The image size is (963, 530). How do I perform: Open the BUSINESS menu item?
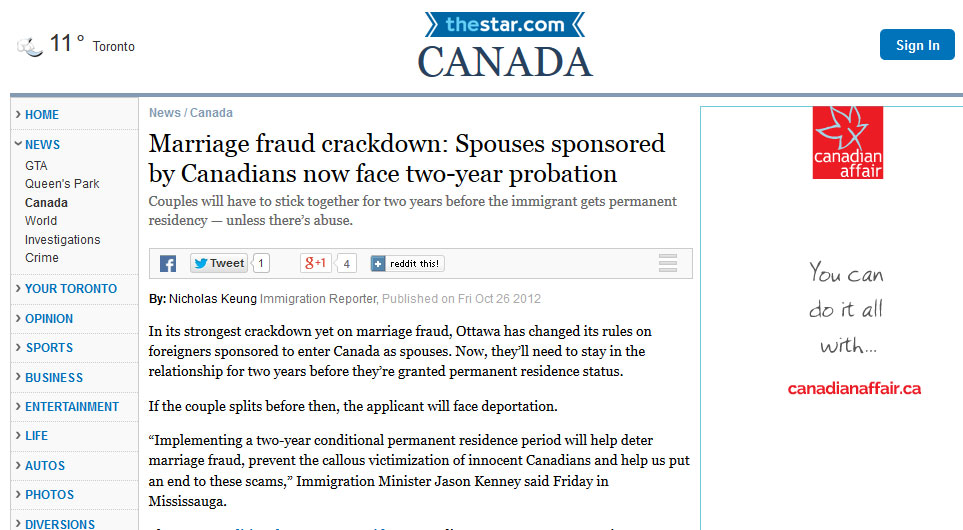tap(53, 378)
